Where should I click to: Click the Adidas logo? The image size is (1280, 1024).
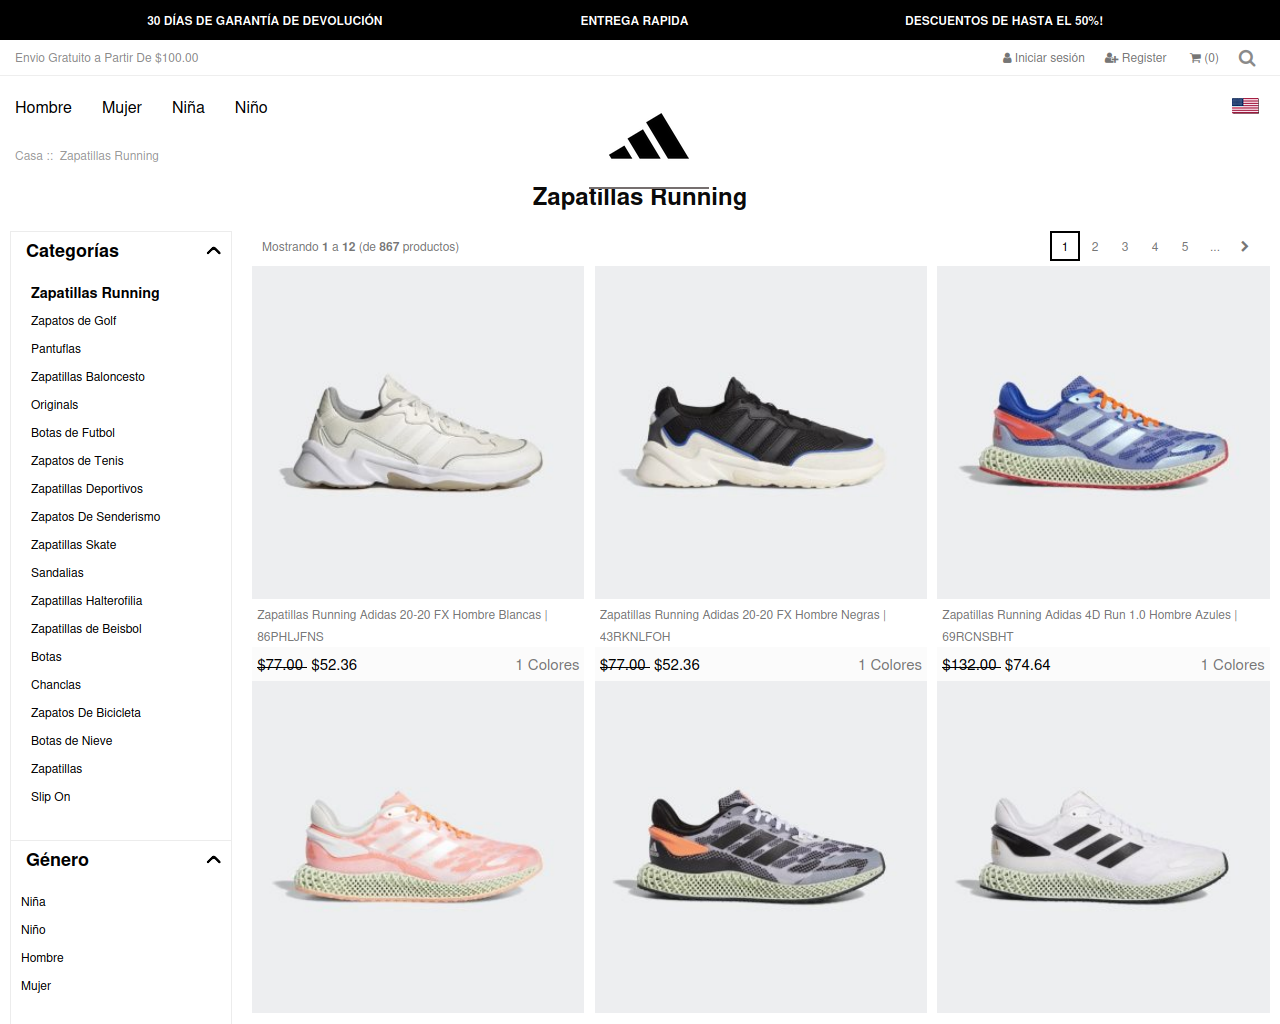point(649,137)
